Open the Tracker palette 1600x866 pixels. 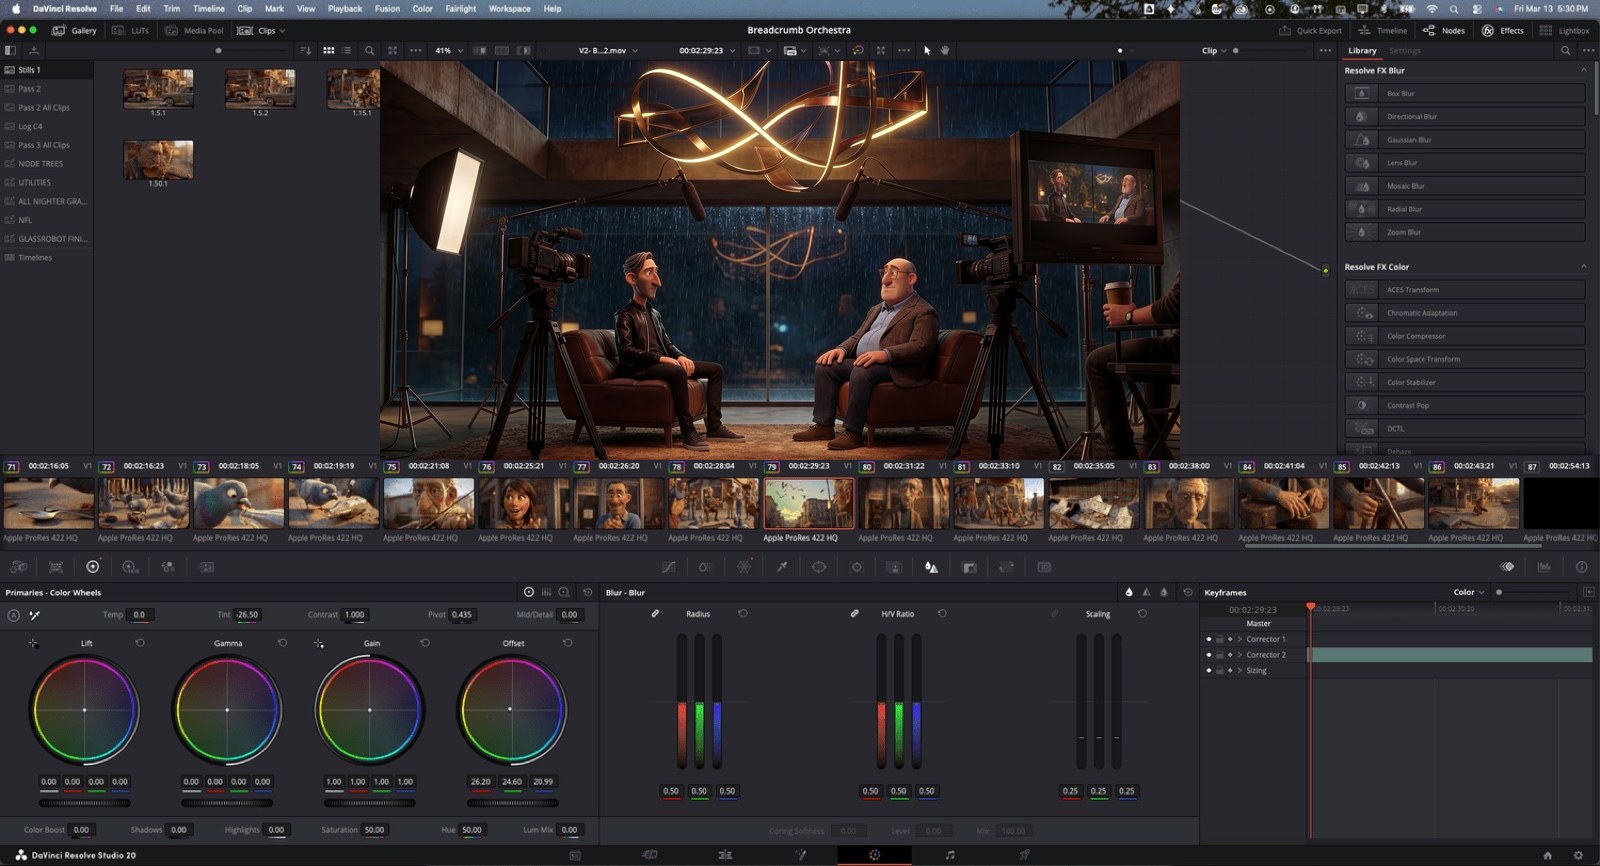[857, 567]
